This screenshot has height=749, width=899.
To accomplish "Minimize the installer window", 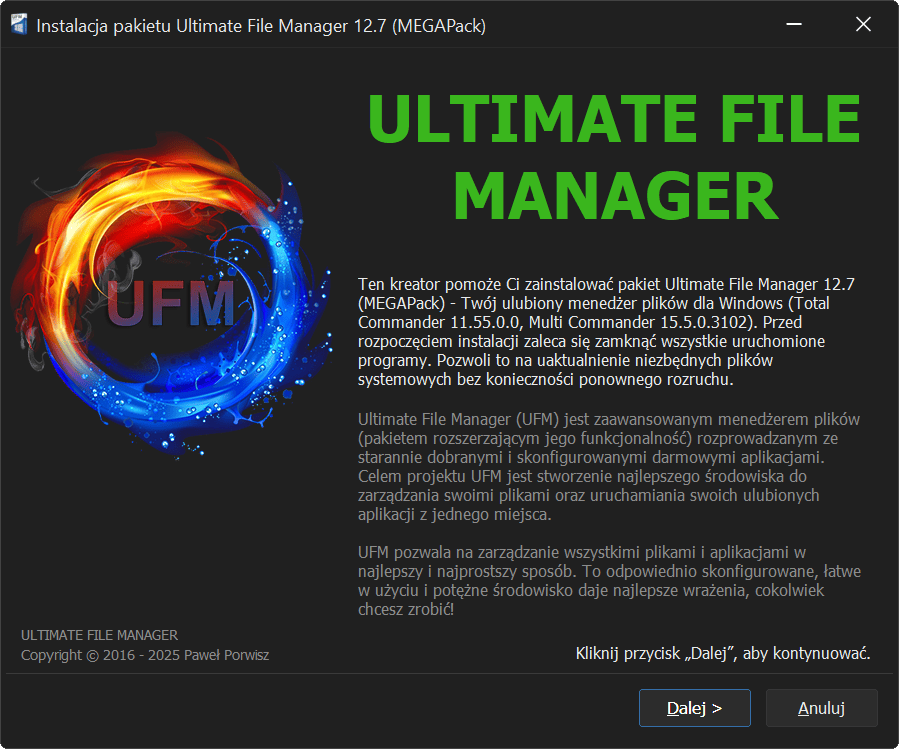I will point(793,25).
